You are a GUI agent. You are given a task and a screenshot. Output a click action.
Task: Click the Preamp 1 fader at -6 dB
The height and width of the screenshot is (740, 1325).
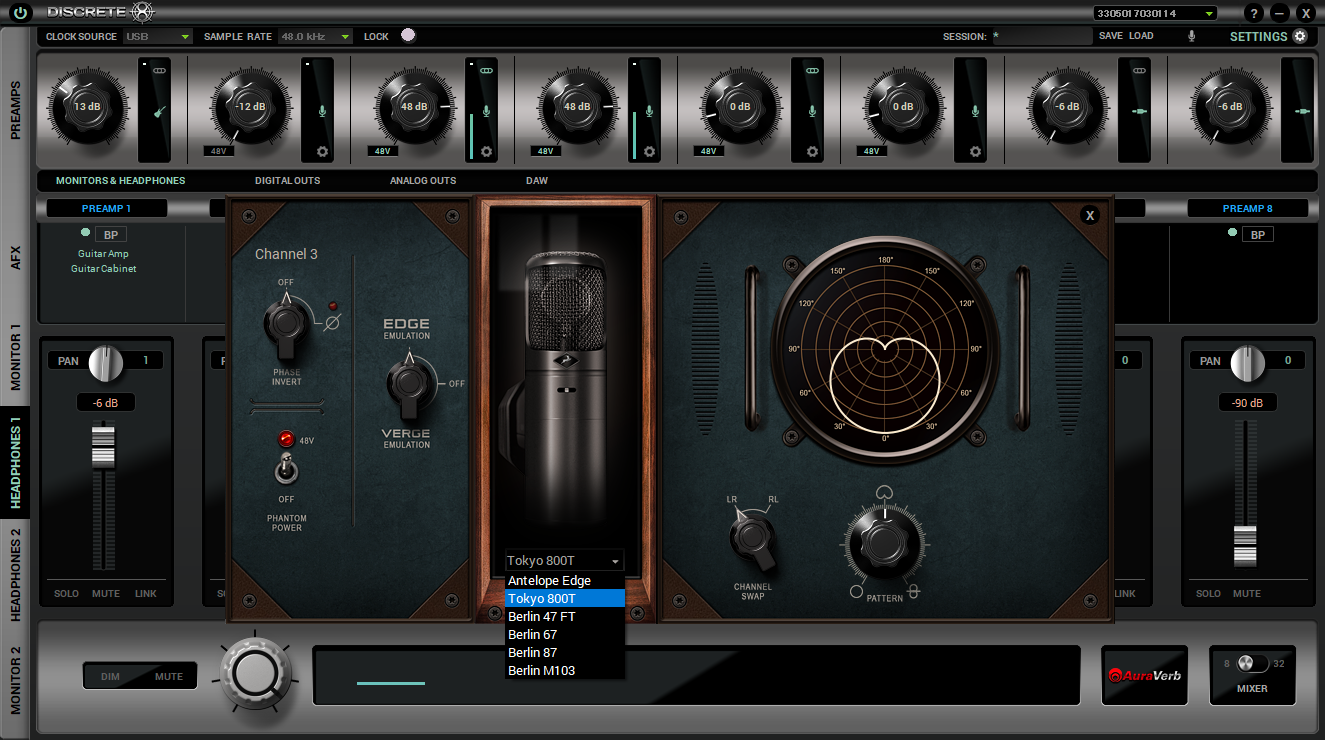tap(104, 446)
